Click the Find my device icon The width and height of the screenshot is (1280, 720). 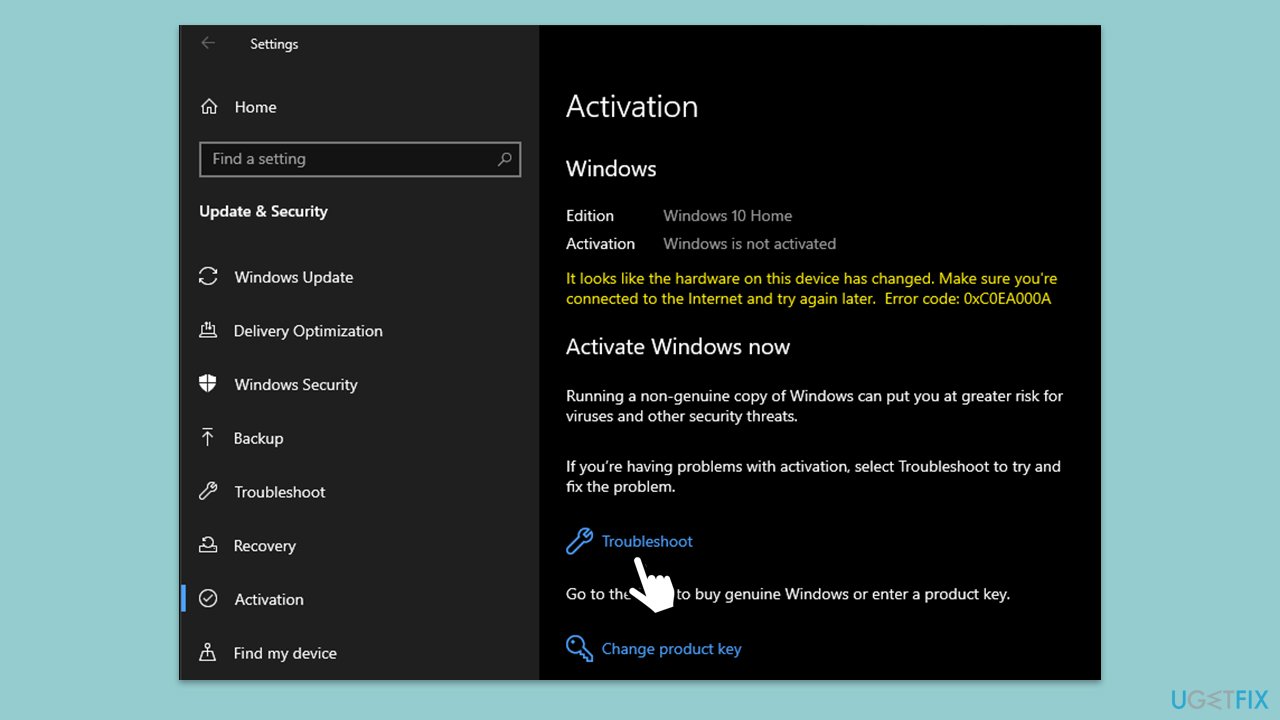click(208, 652)
